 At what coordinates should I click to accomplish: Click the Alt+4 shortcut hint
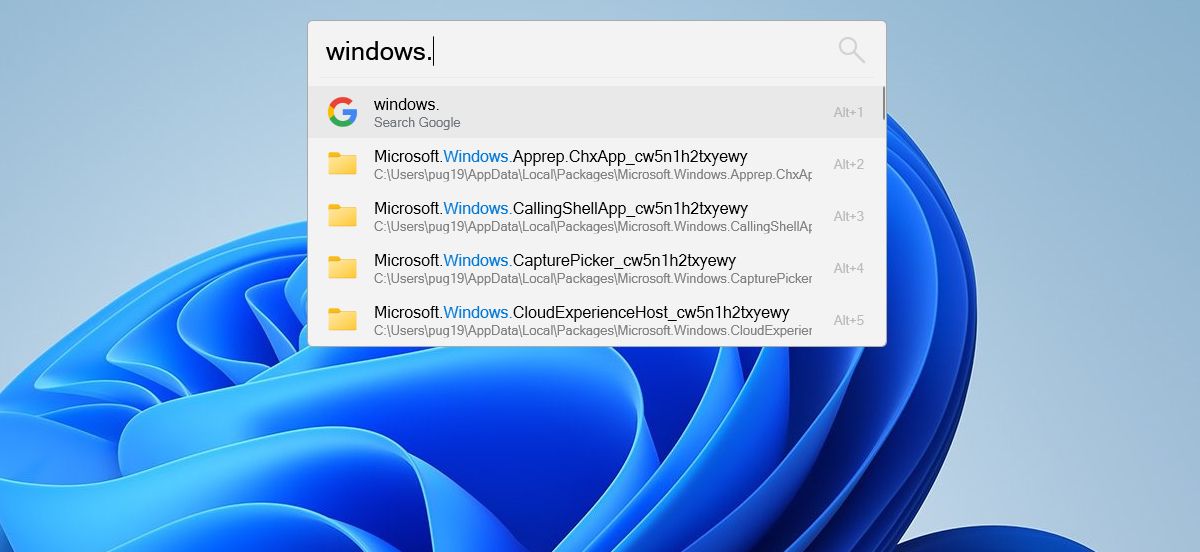849,268
